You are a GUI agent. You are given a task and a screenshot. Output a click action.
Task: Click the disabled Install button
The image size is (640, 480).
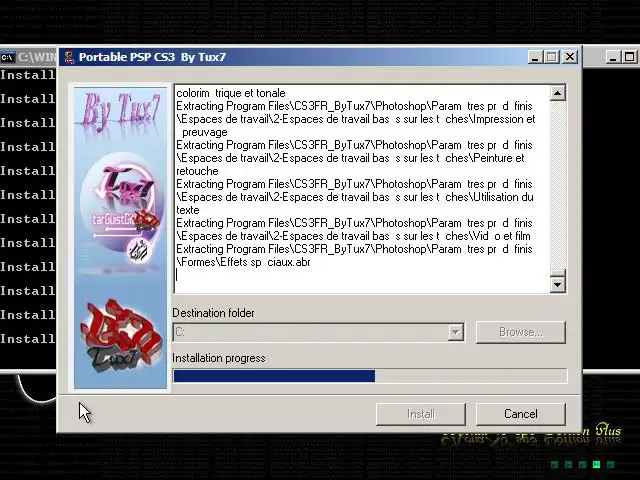(x=421, y=414)
